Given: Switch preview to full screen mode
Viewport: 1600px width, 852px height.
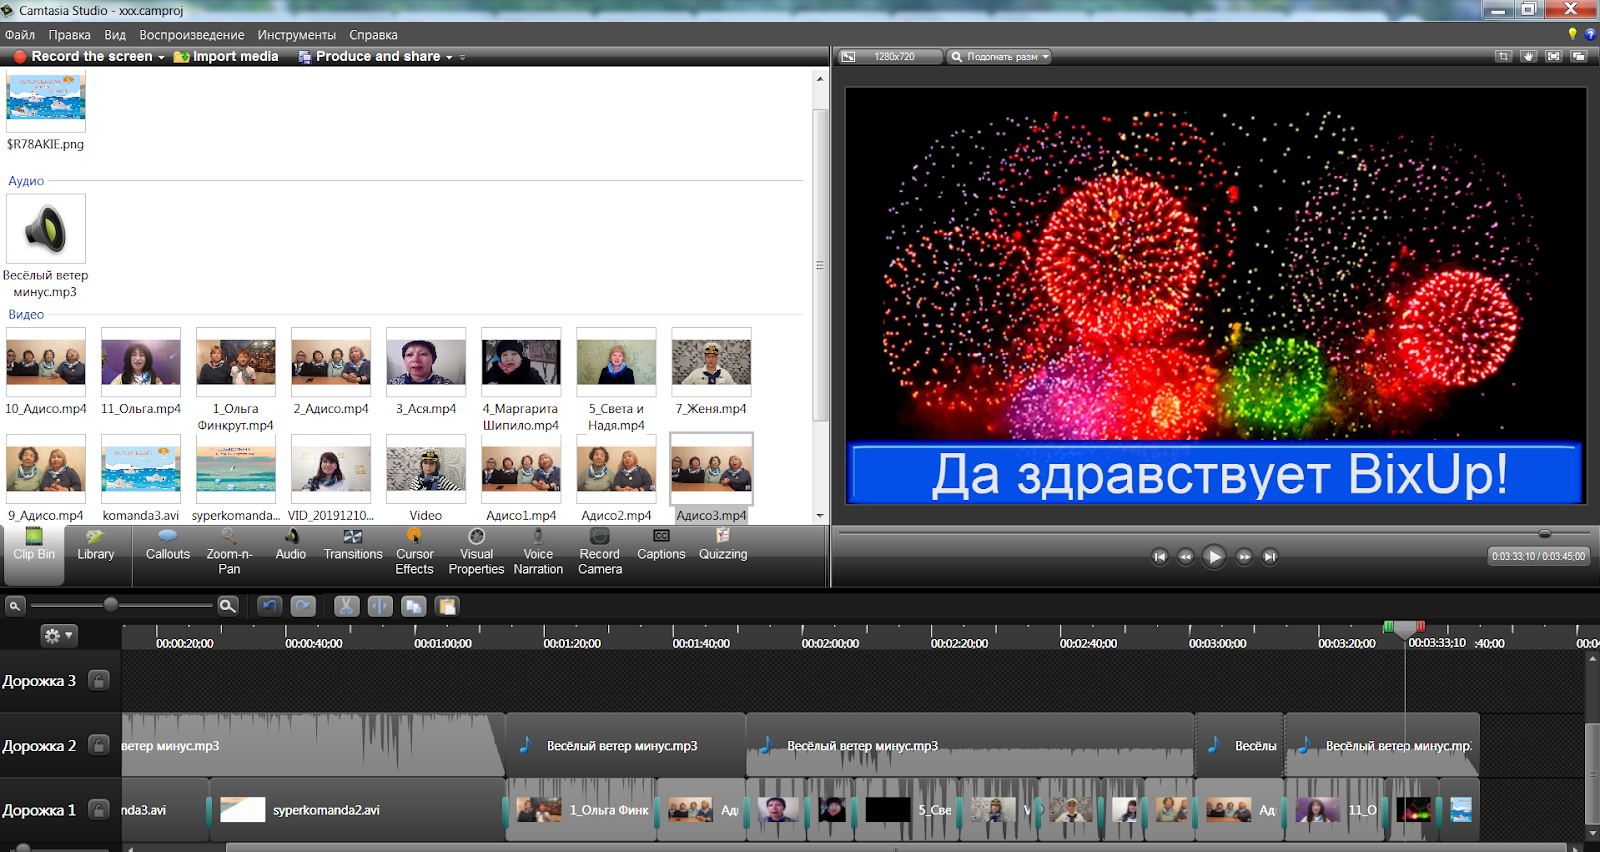Looking at the screenshot, I should point(1553,56).
